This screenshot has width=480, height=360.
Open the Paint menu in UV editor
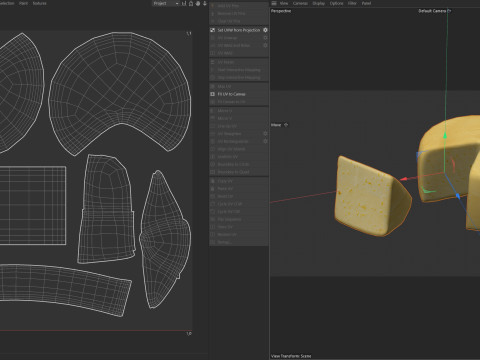point(23,3)
